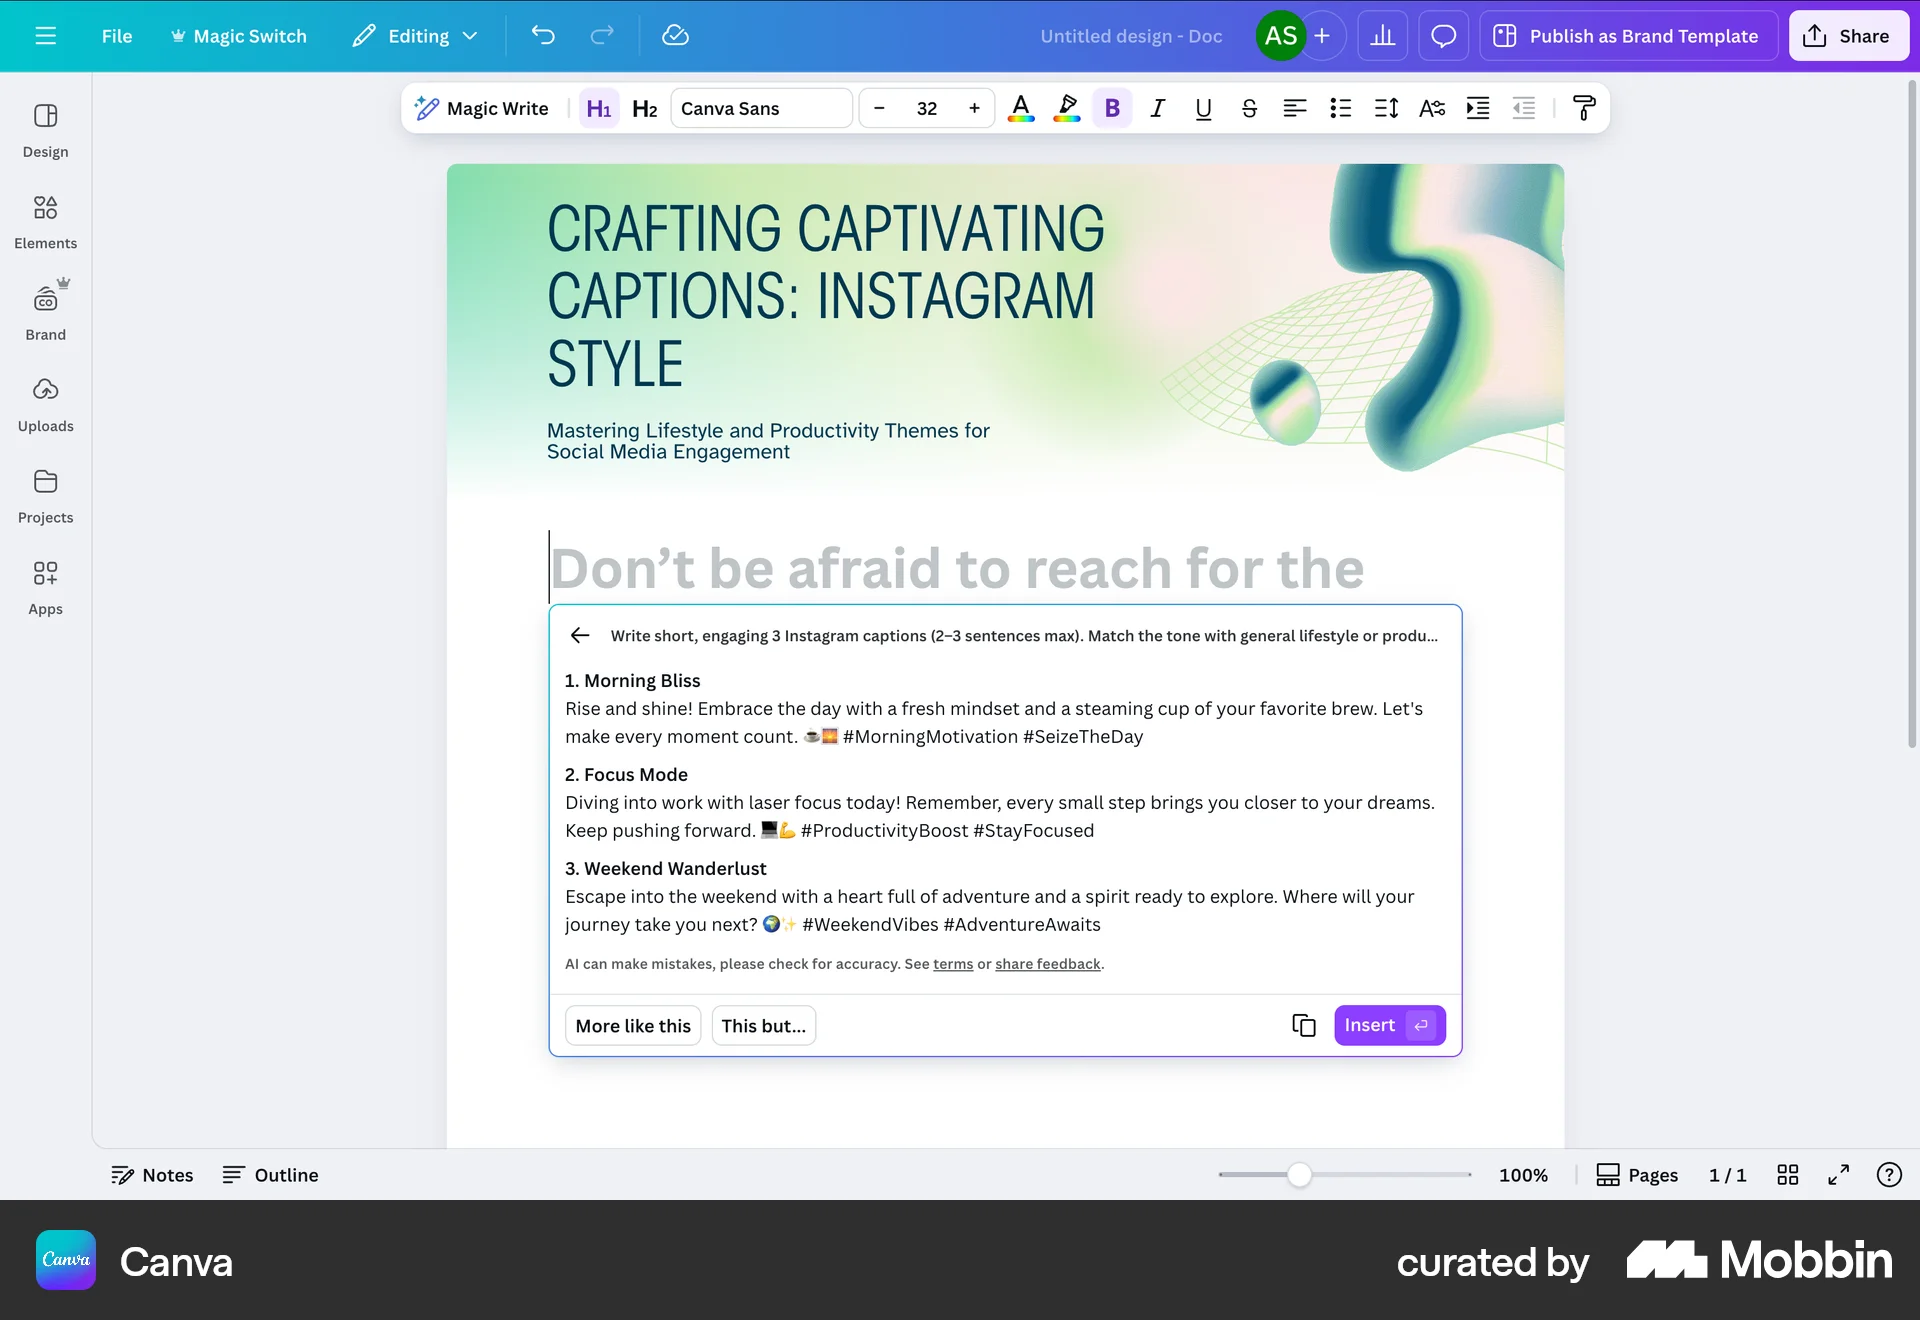The width and height of the screenshot is (1920, 1320).
Task: Copy the AI-generated captions
Action: (x=1302, y=1025)
